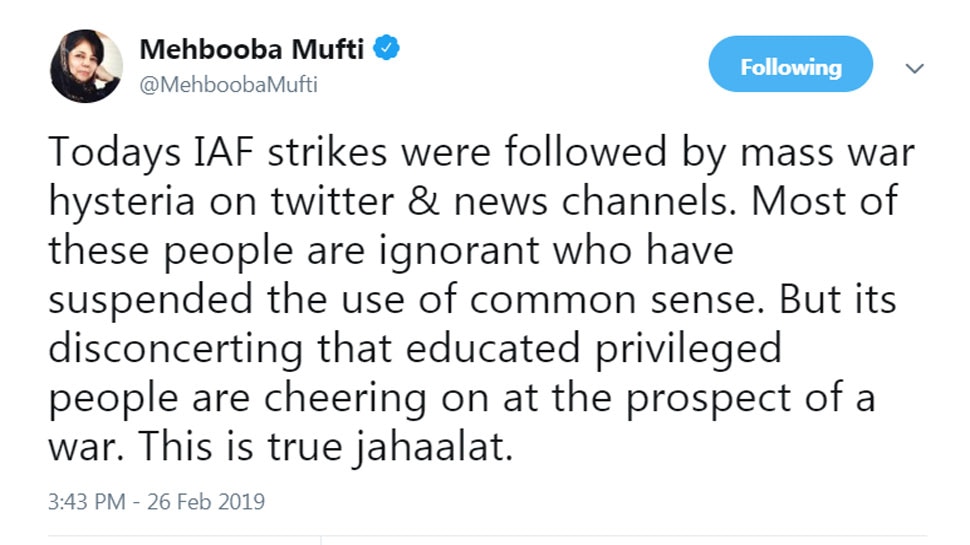Click the word "Todays" starting the tweet
Screen dimensions: 970x545
[x=105, y=153]
